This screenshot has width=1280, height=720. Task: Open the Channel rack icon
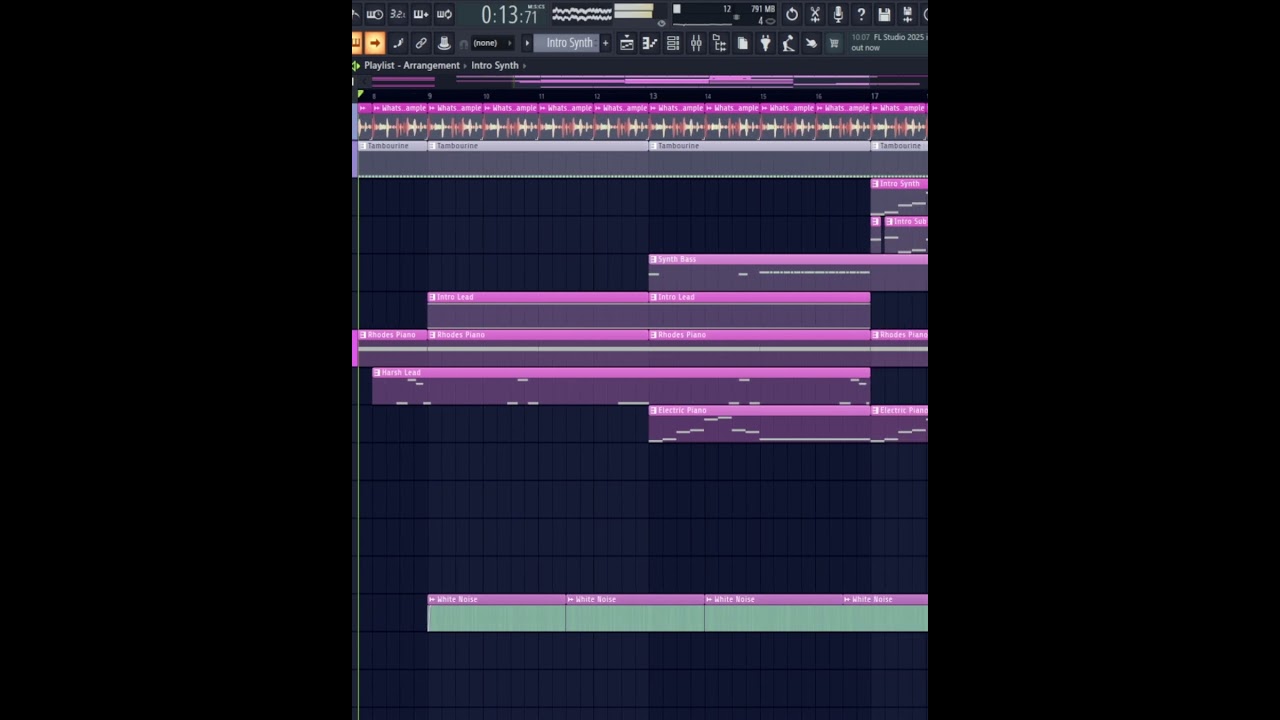673,43
